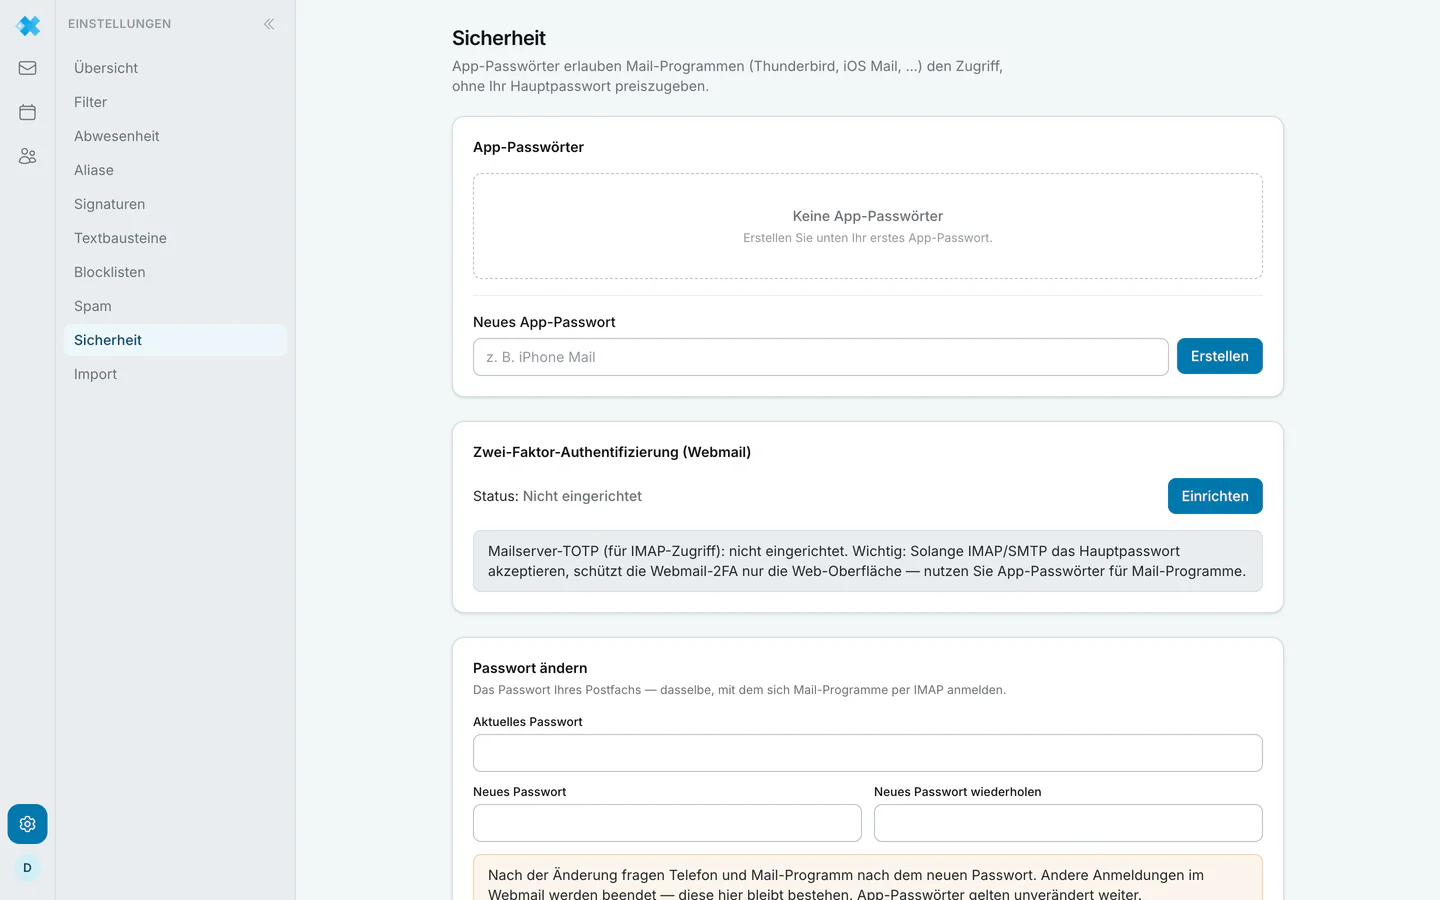The image size is (1440, 900).
Task: Collapse the Einstellungen sidebar with double chevron
Action: click(x=269, y=24)
